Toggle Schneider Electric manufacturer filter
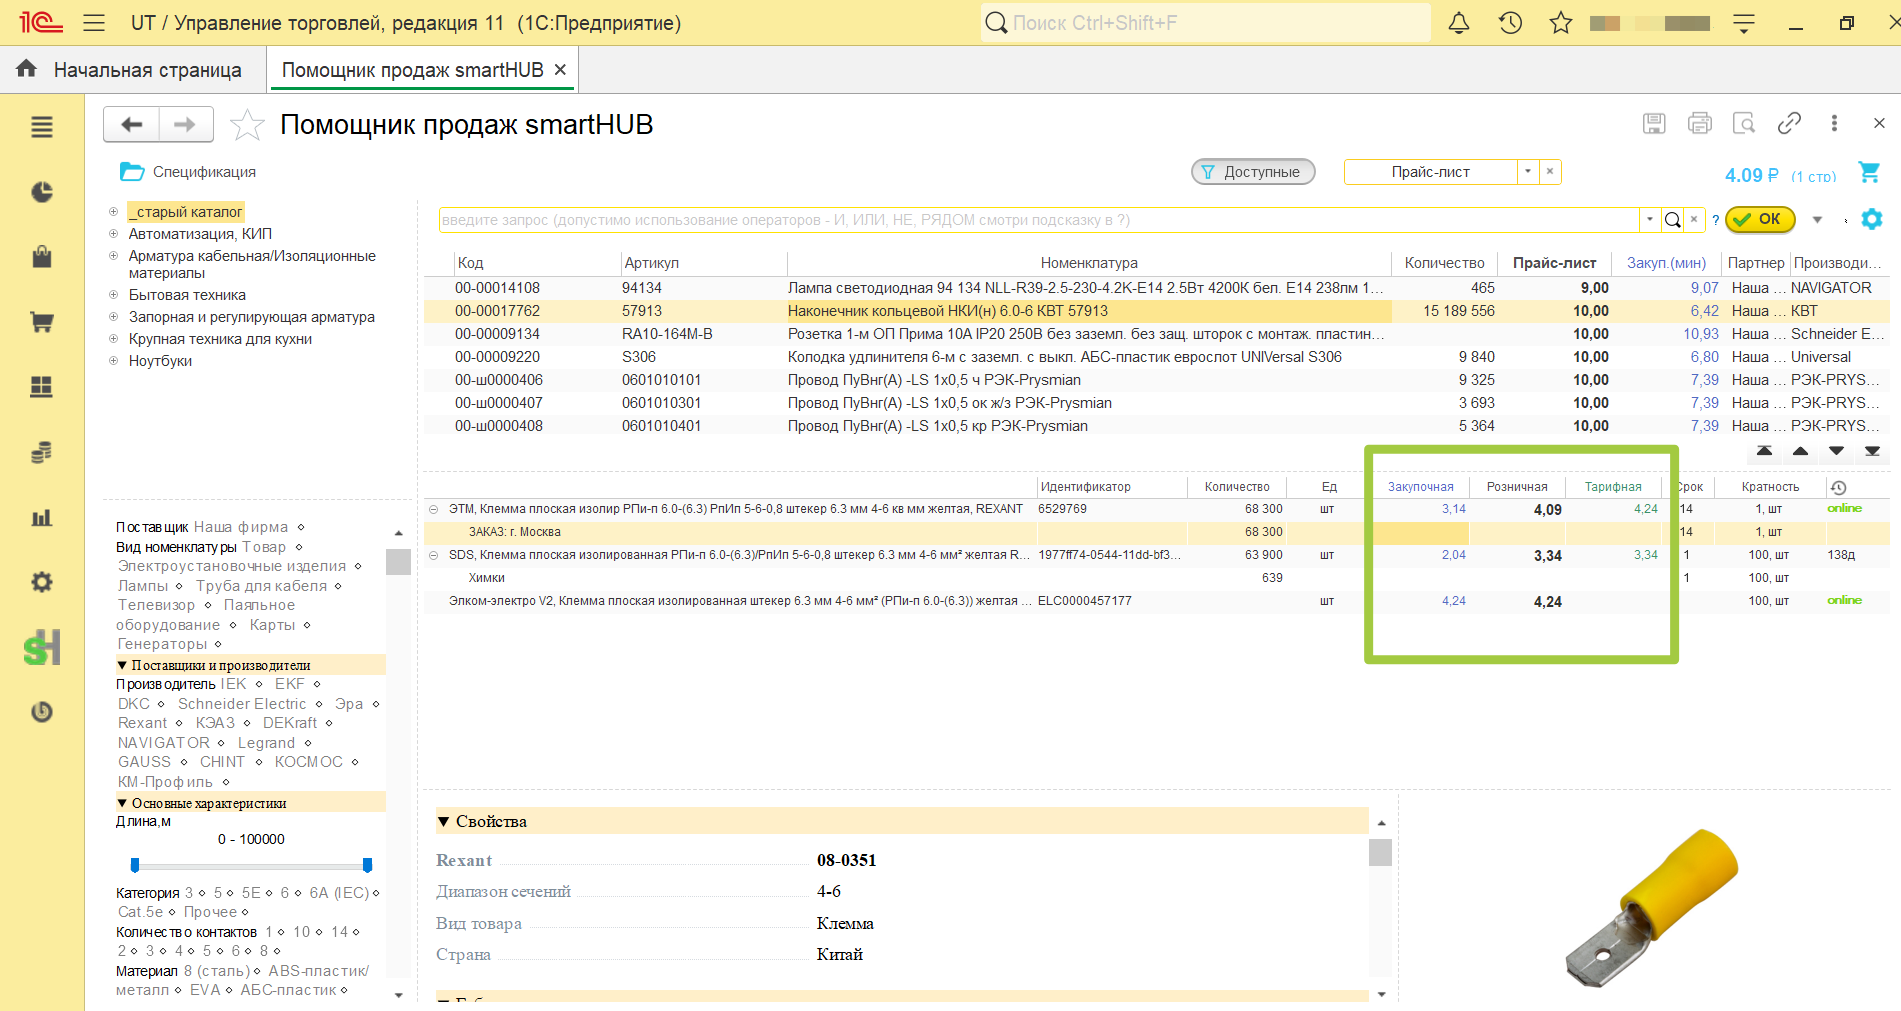 click(x=242, y=704)
